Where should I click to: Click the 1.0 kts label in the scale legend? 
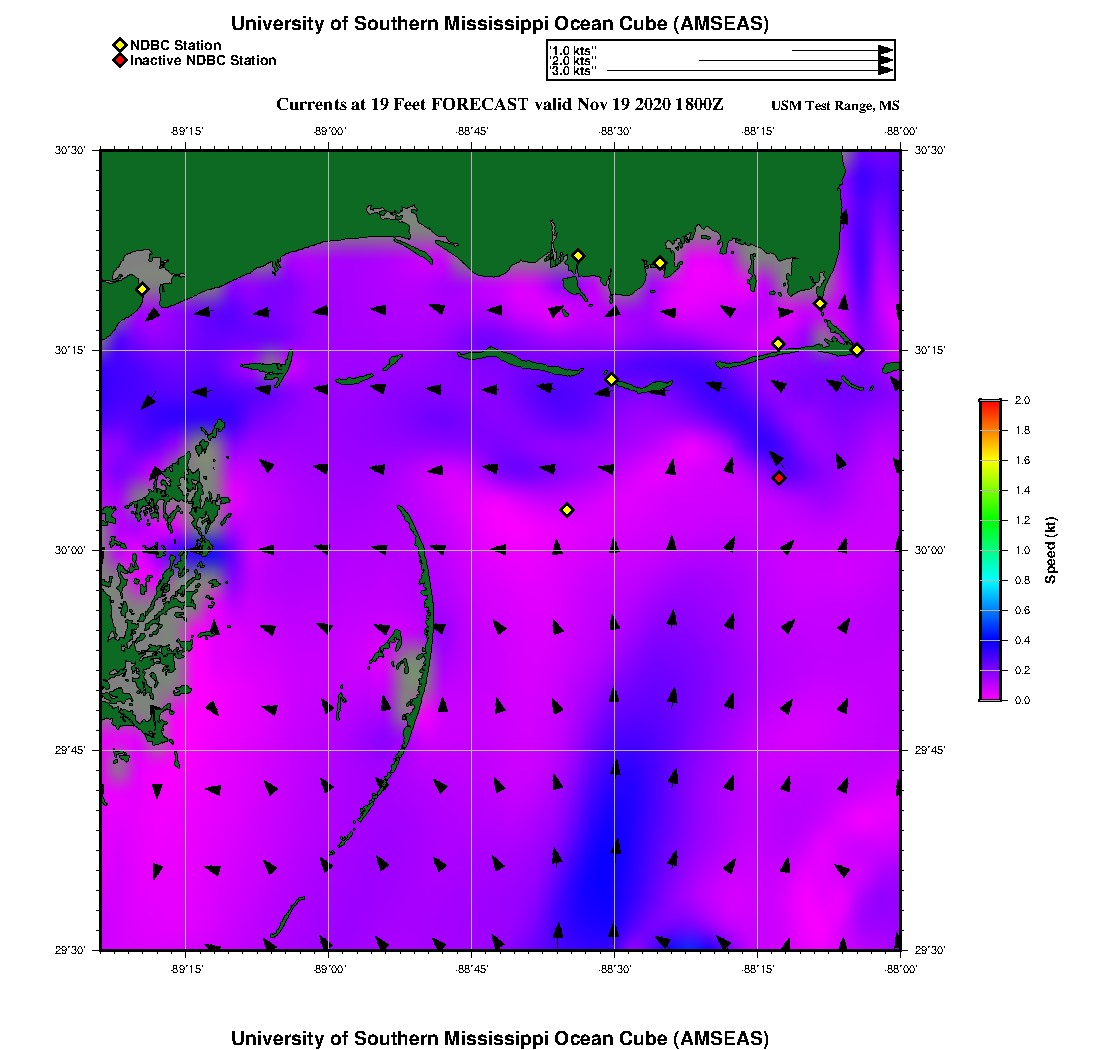click(573, 49)
